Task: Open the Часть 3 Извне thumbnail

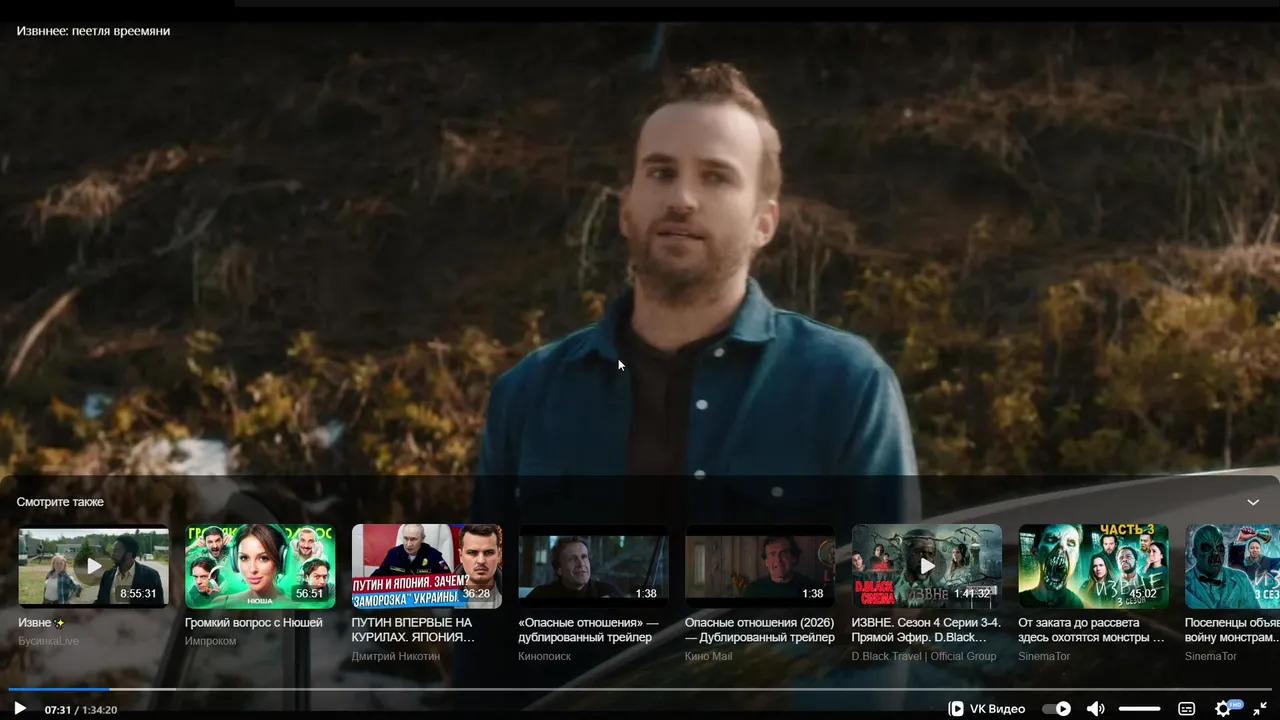Action: point(1094,567)
